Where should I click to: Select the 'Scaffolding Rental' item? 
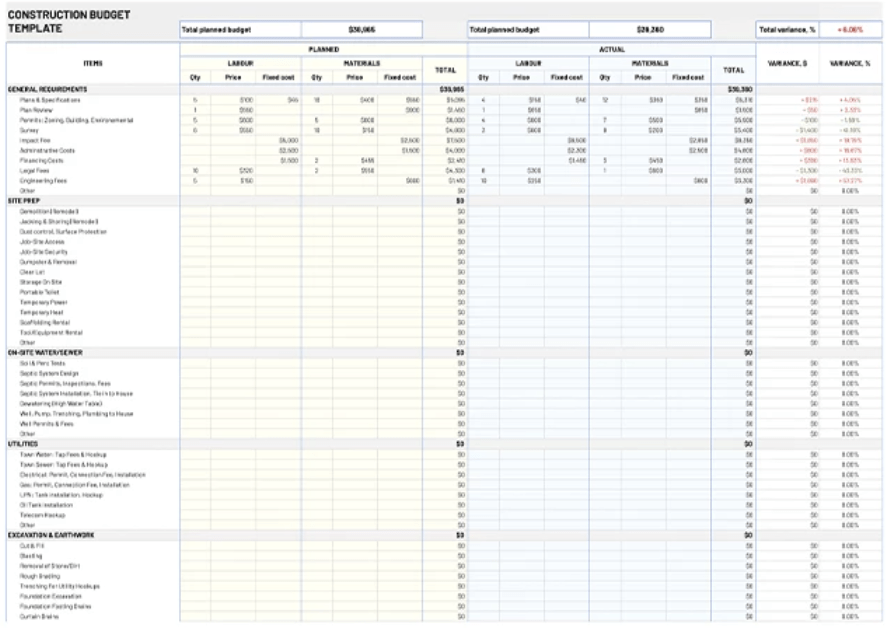(45, 323)
